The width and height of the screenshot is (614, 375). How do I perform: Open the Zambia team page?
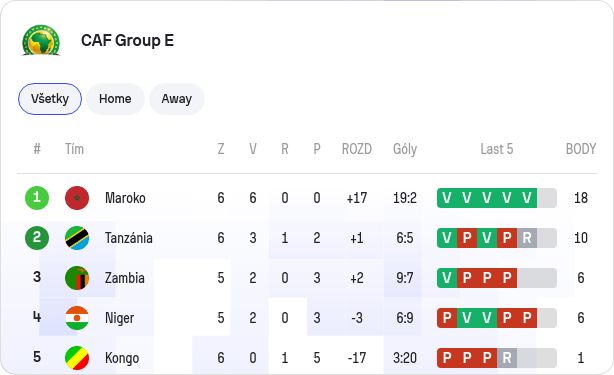[125, 278]
